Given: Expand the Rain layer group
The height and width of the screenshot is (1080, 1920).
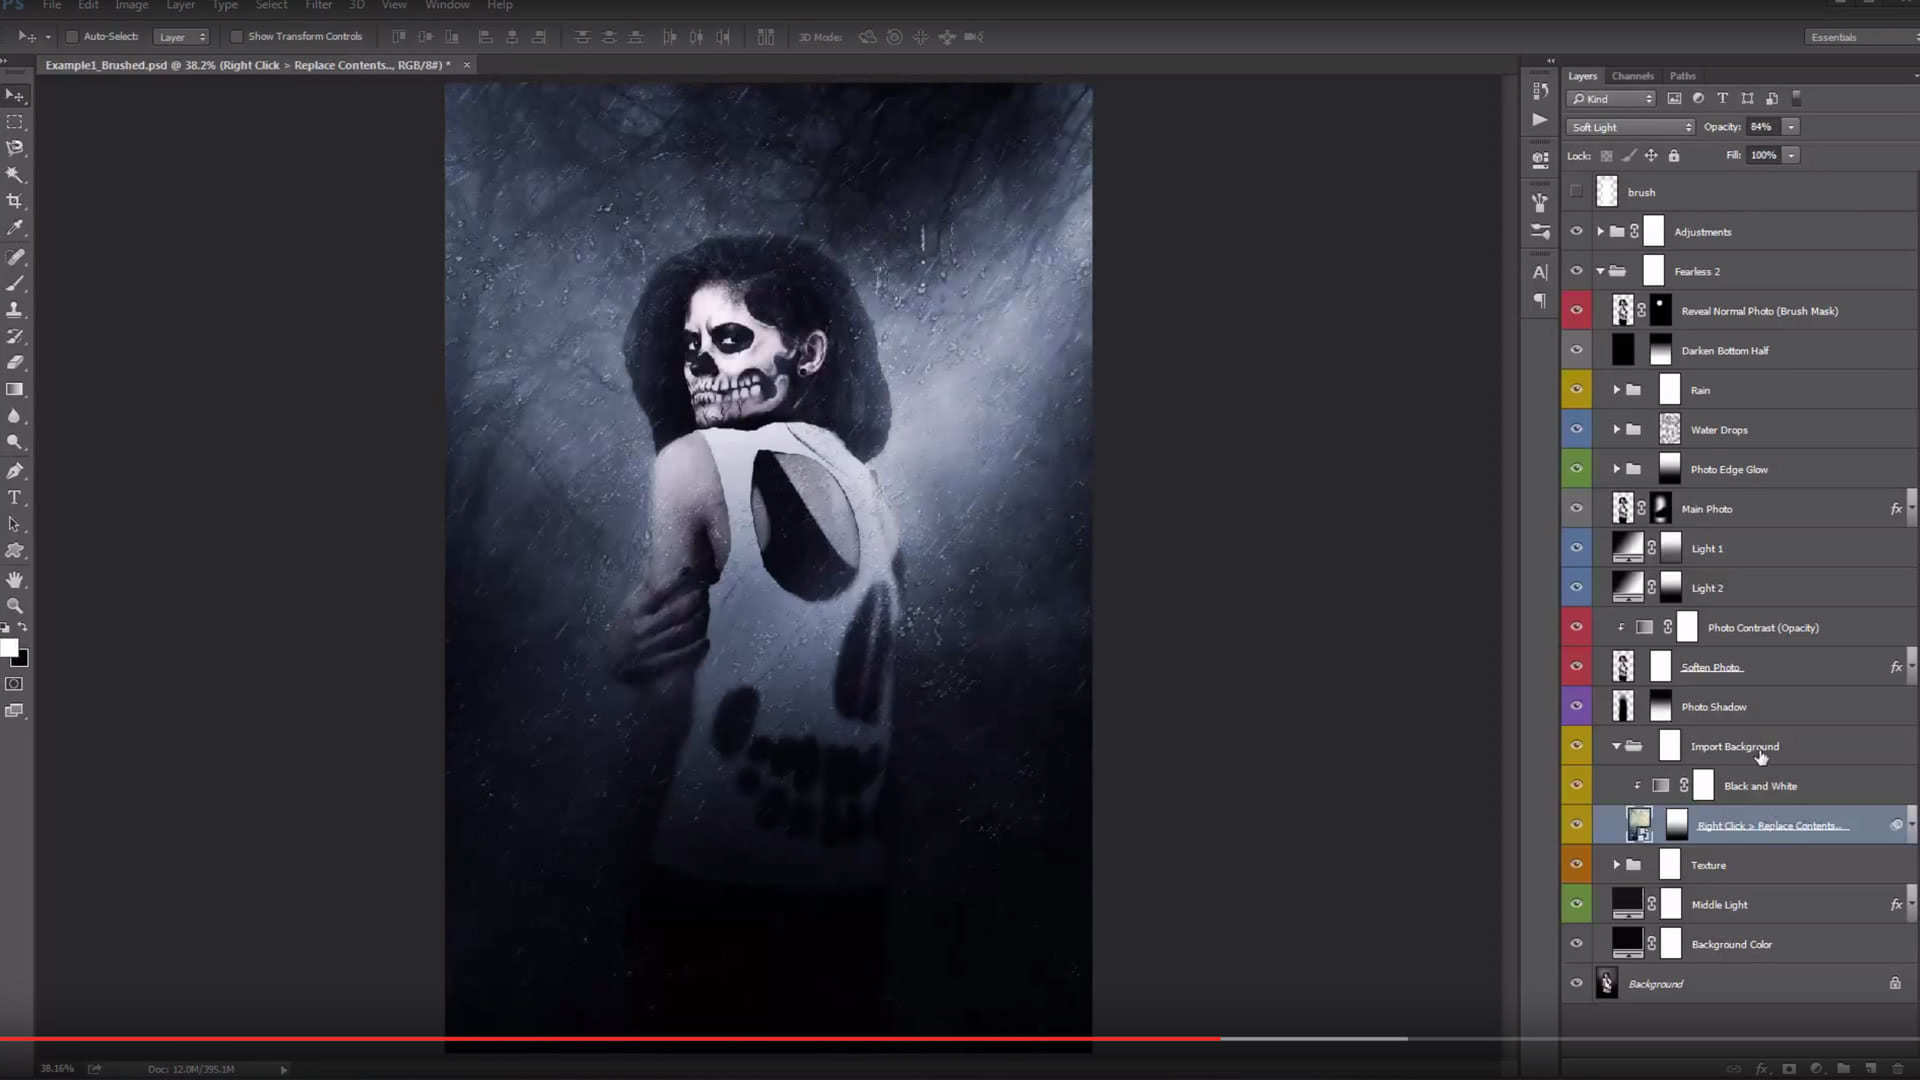Looking at the screenshot, I should click(x=1616, y=390).
